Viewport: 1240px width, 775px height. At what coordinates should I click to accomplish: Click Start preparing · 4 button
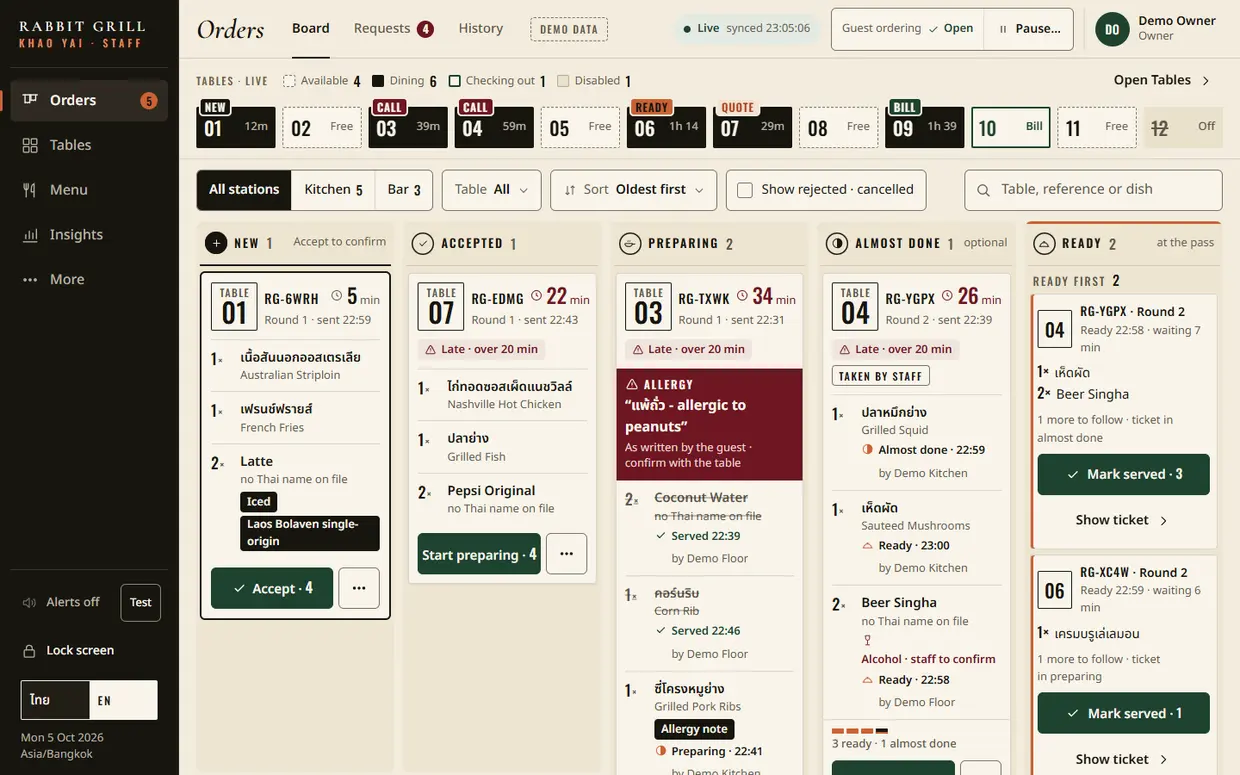(x=479, y=554)
